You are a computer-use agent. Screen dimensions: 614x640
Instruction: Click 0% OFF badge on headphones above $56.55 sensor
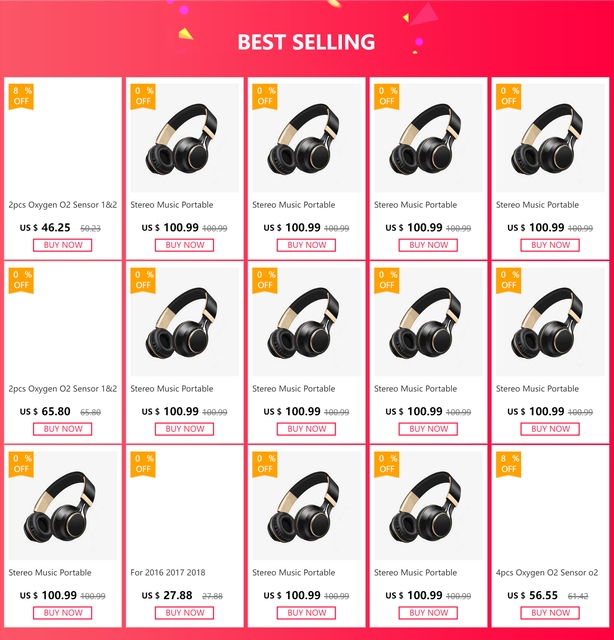509,279
